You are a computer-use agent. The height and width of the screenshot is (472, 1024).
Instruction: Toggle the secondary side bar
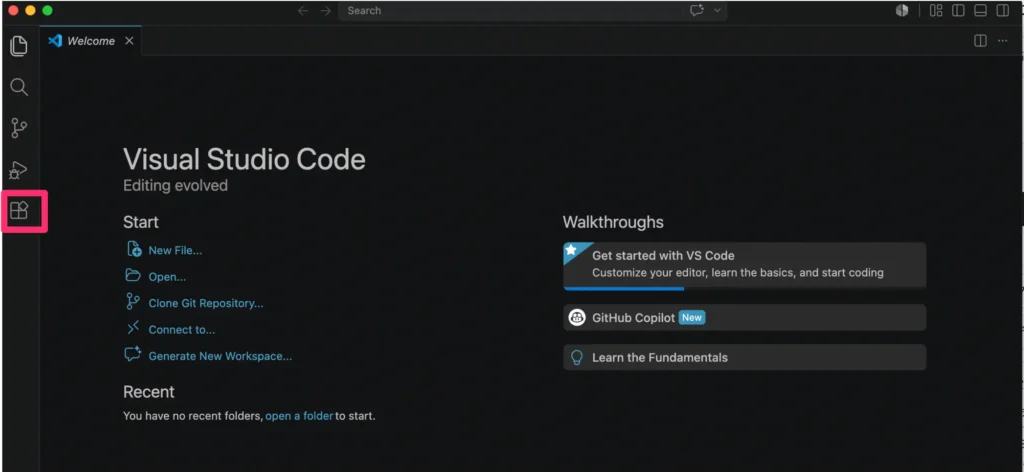[x=1002, y=10]
